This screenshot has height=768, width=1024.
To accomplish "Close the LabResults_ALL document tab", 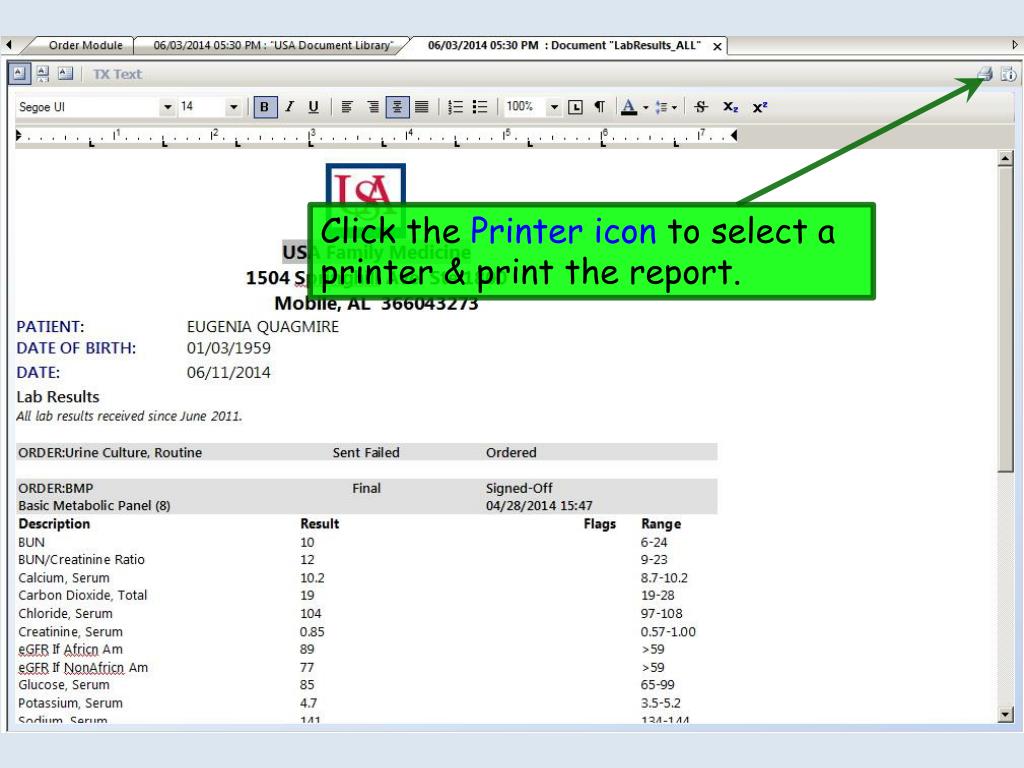I will point(717,46).
